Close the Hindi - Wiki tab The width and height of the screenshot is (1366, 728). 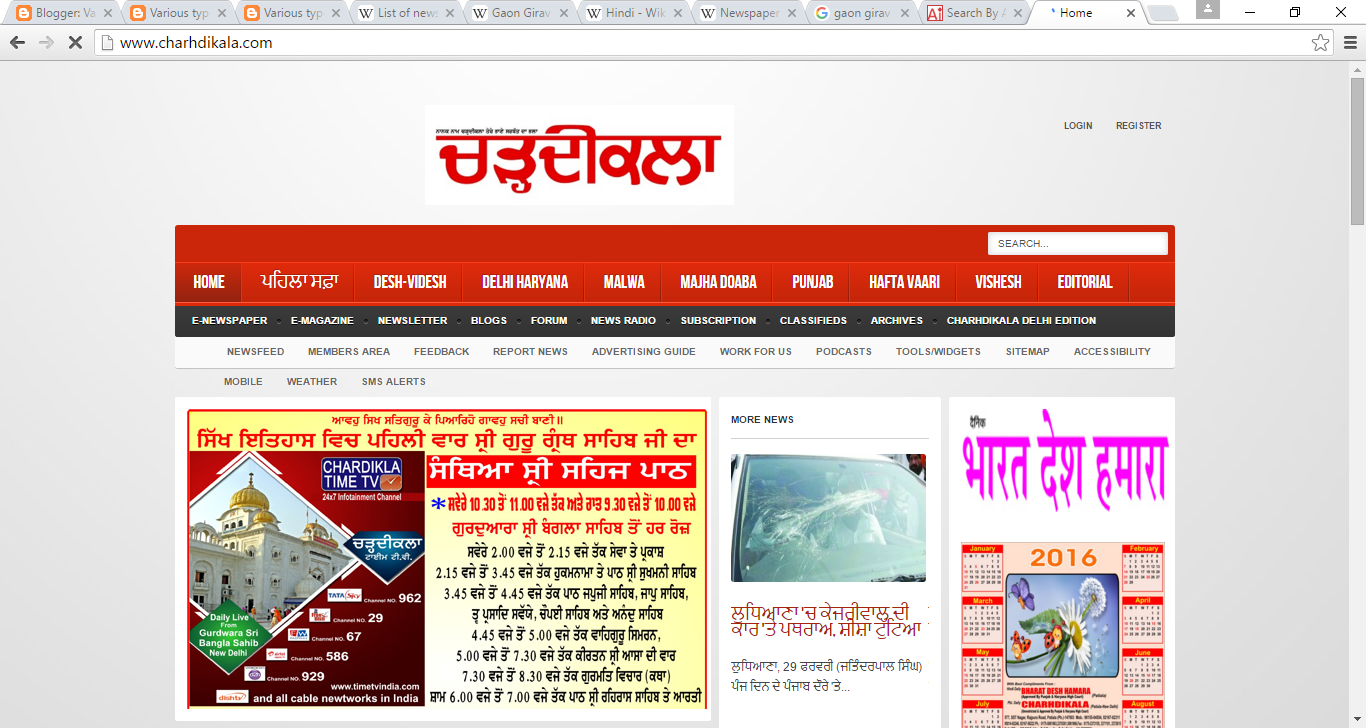[679, 14]
